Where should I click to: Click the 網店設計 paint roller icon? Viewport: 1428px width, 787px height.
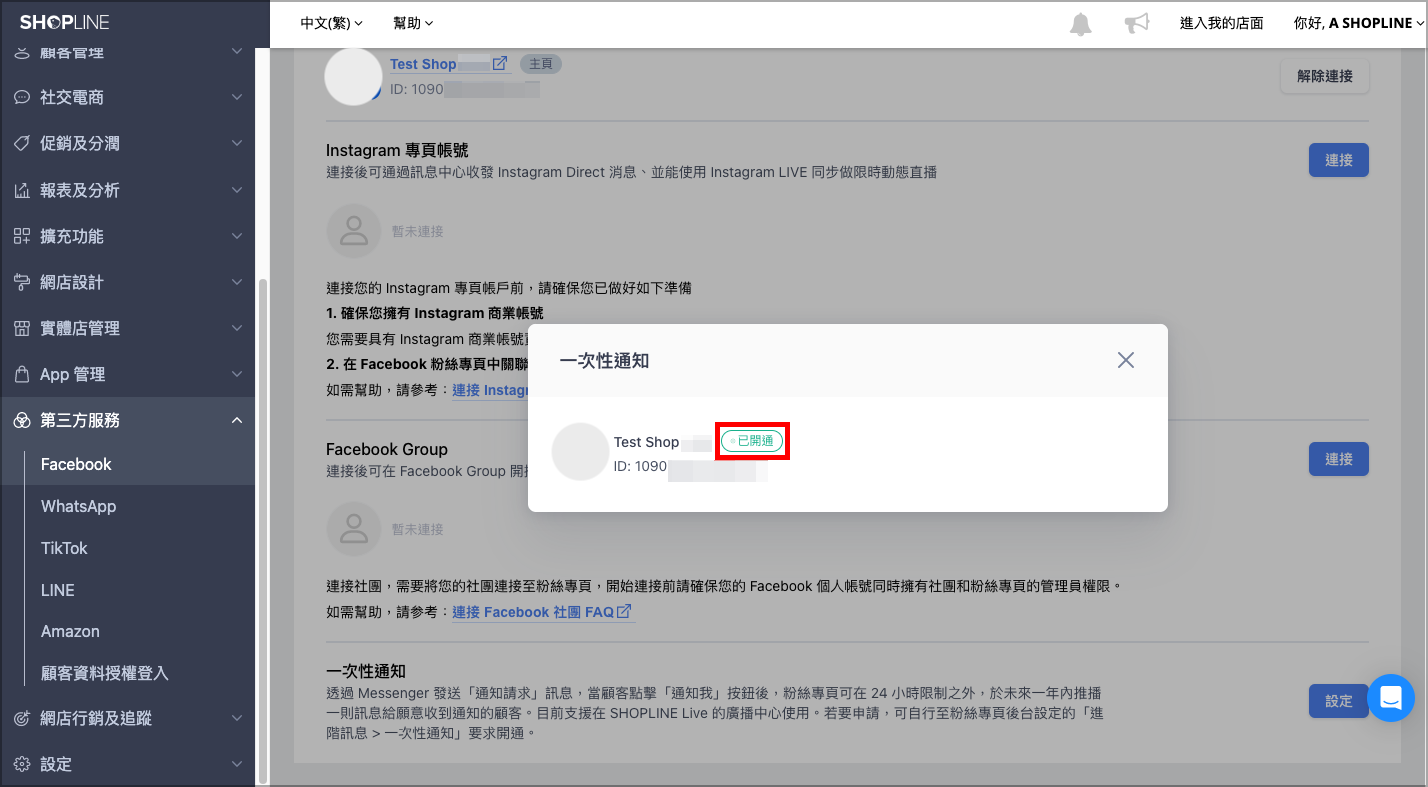(22, 282)
